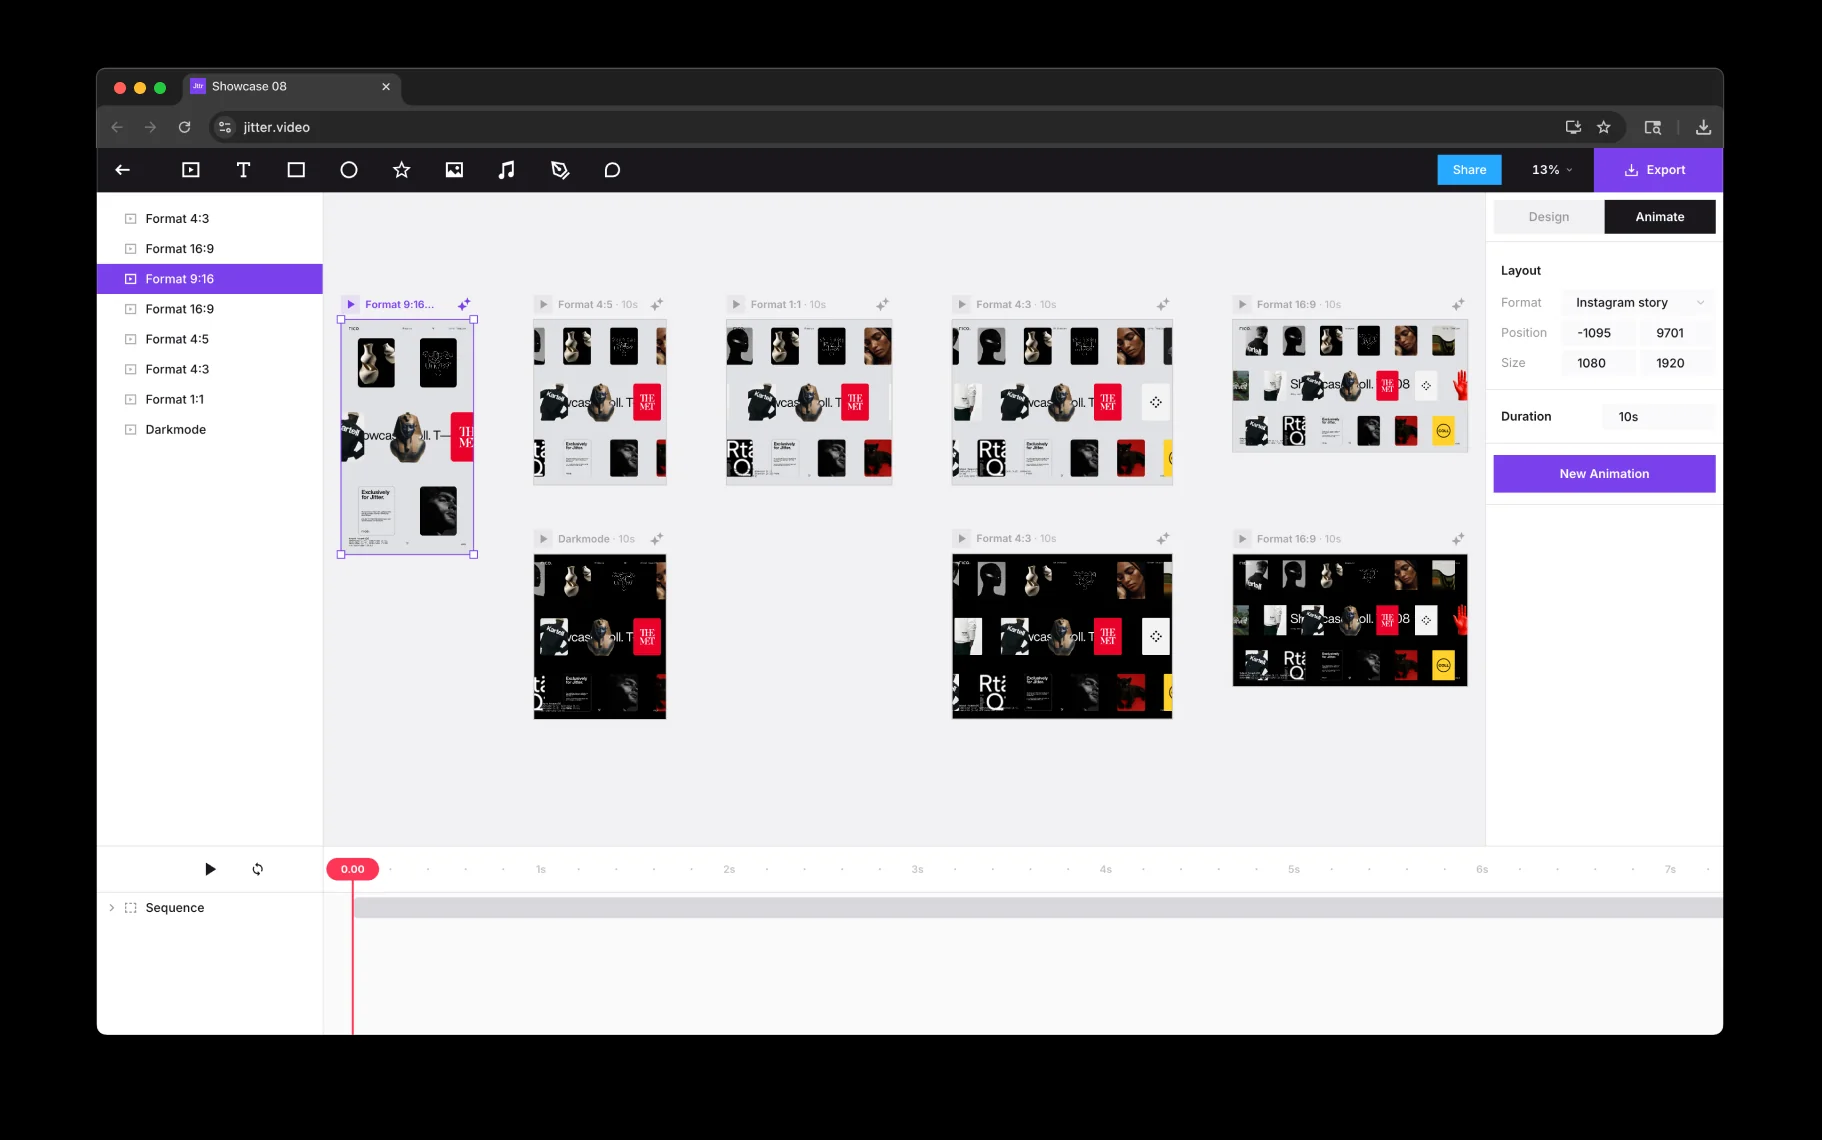The height and width of the screenshot is (1140, 1822).
Task: Play the timeline animation
Action: (x=210, y=869)
